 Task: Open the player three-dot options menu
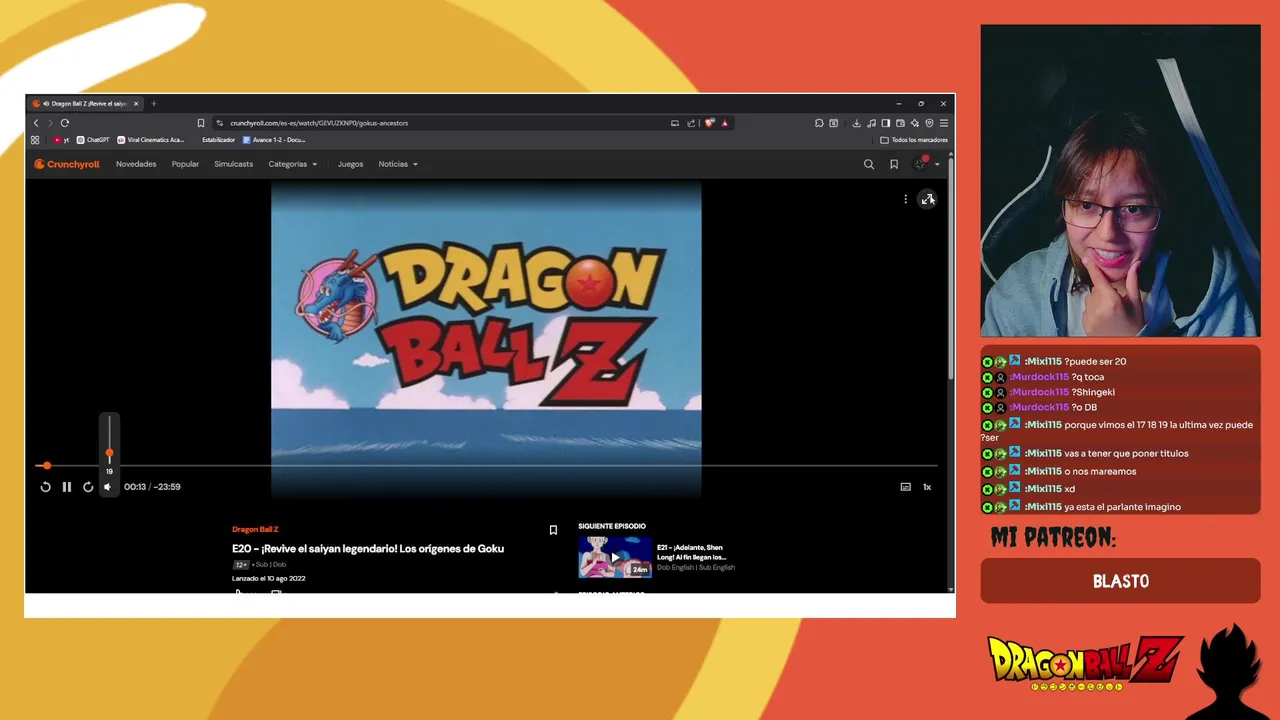click(x=905, y=199)
